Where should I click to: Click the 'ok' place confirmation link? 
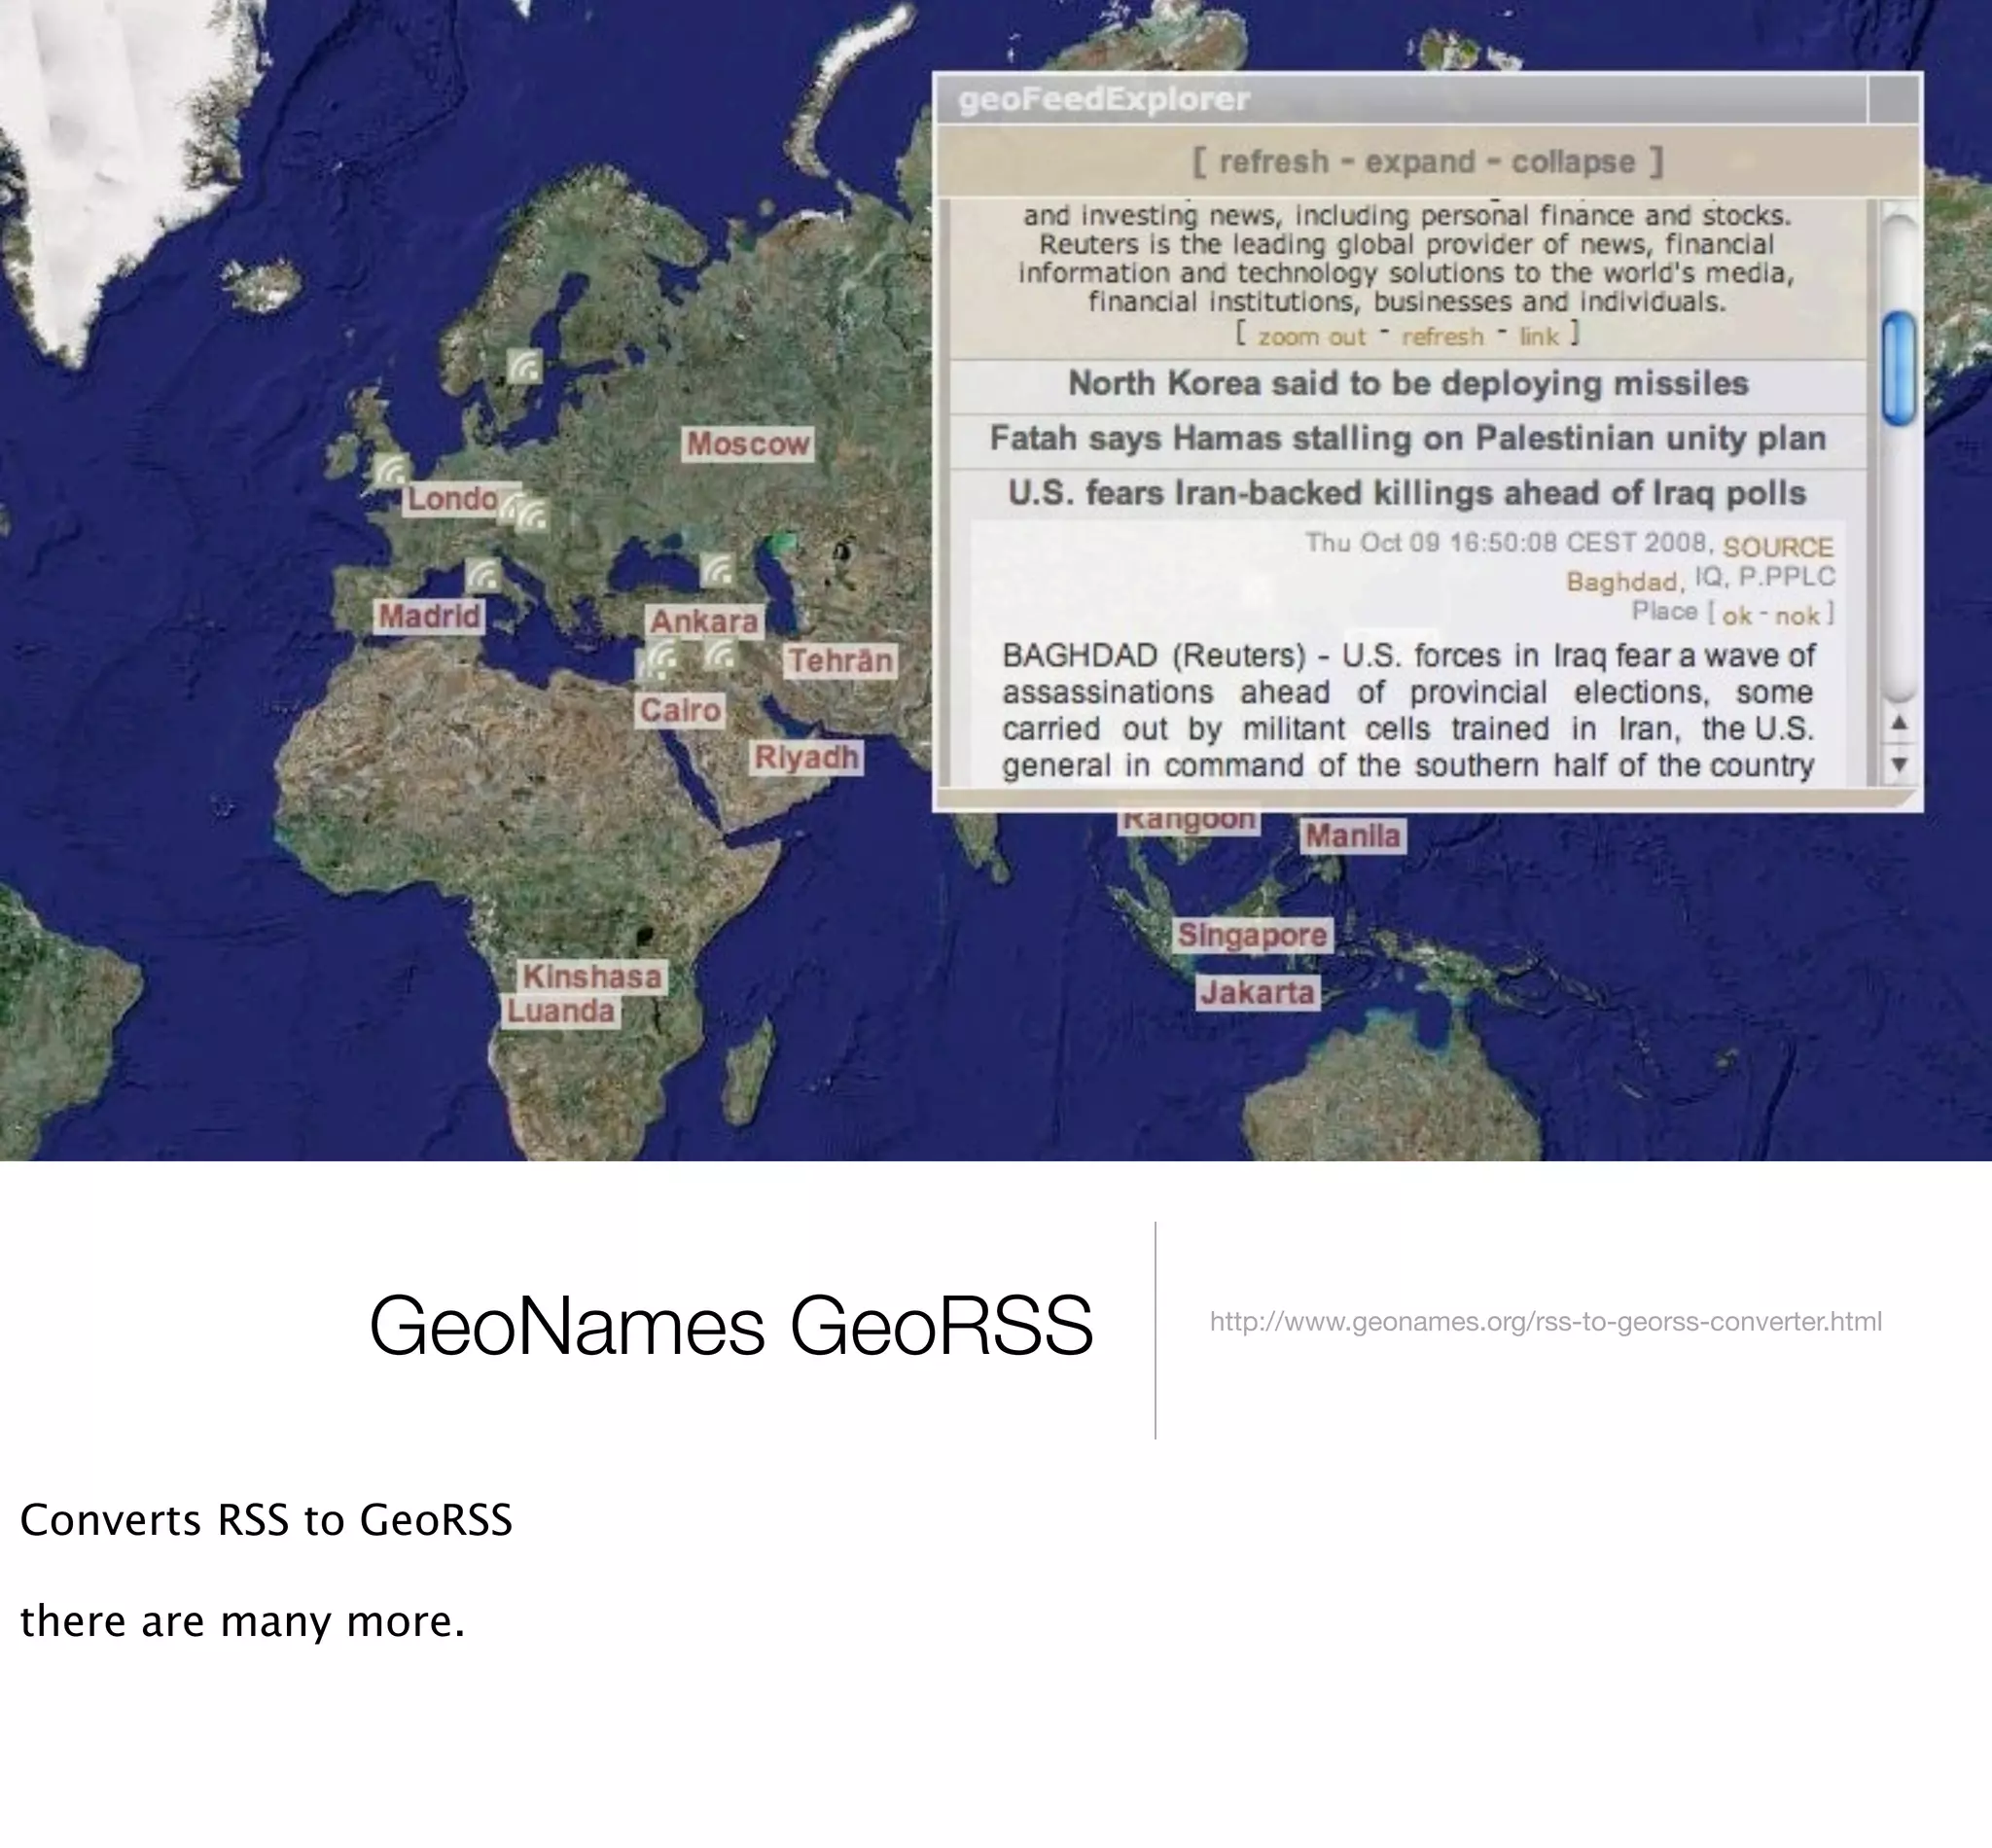point(1737,616)
